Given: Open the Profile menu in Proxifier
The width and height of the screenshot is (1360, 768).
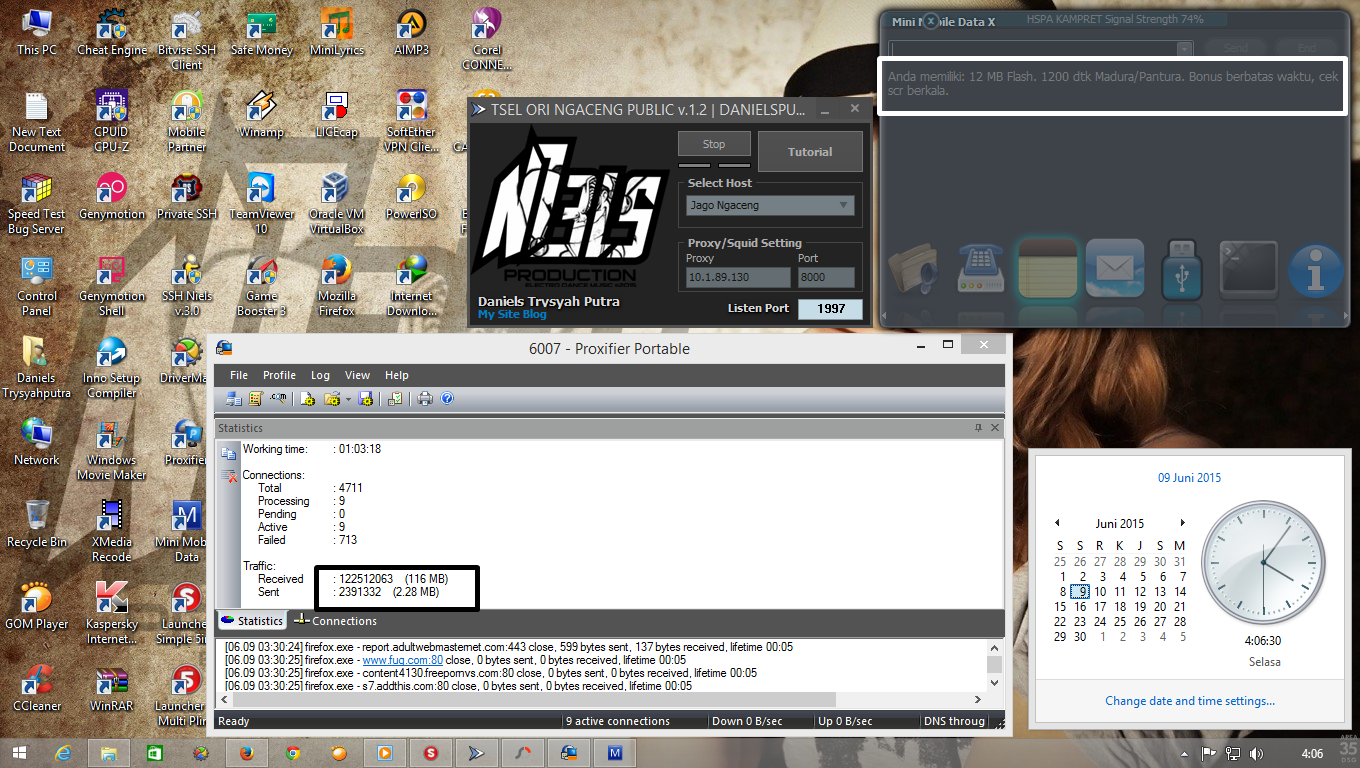Looking at the screenshot, I should point(279,375).
